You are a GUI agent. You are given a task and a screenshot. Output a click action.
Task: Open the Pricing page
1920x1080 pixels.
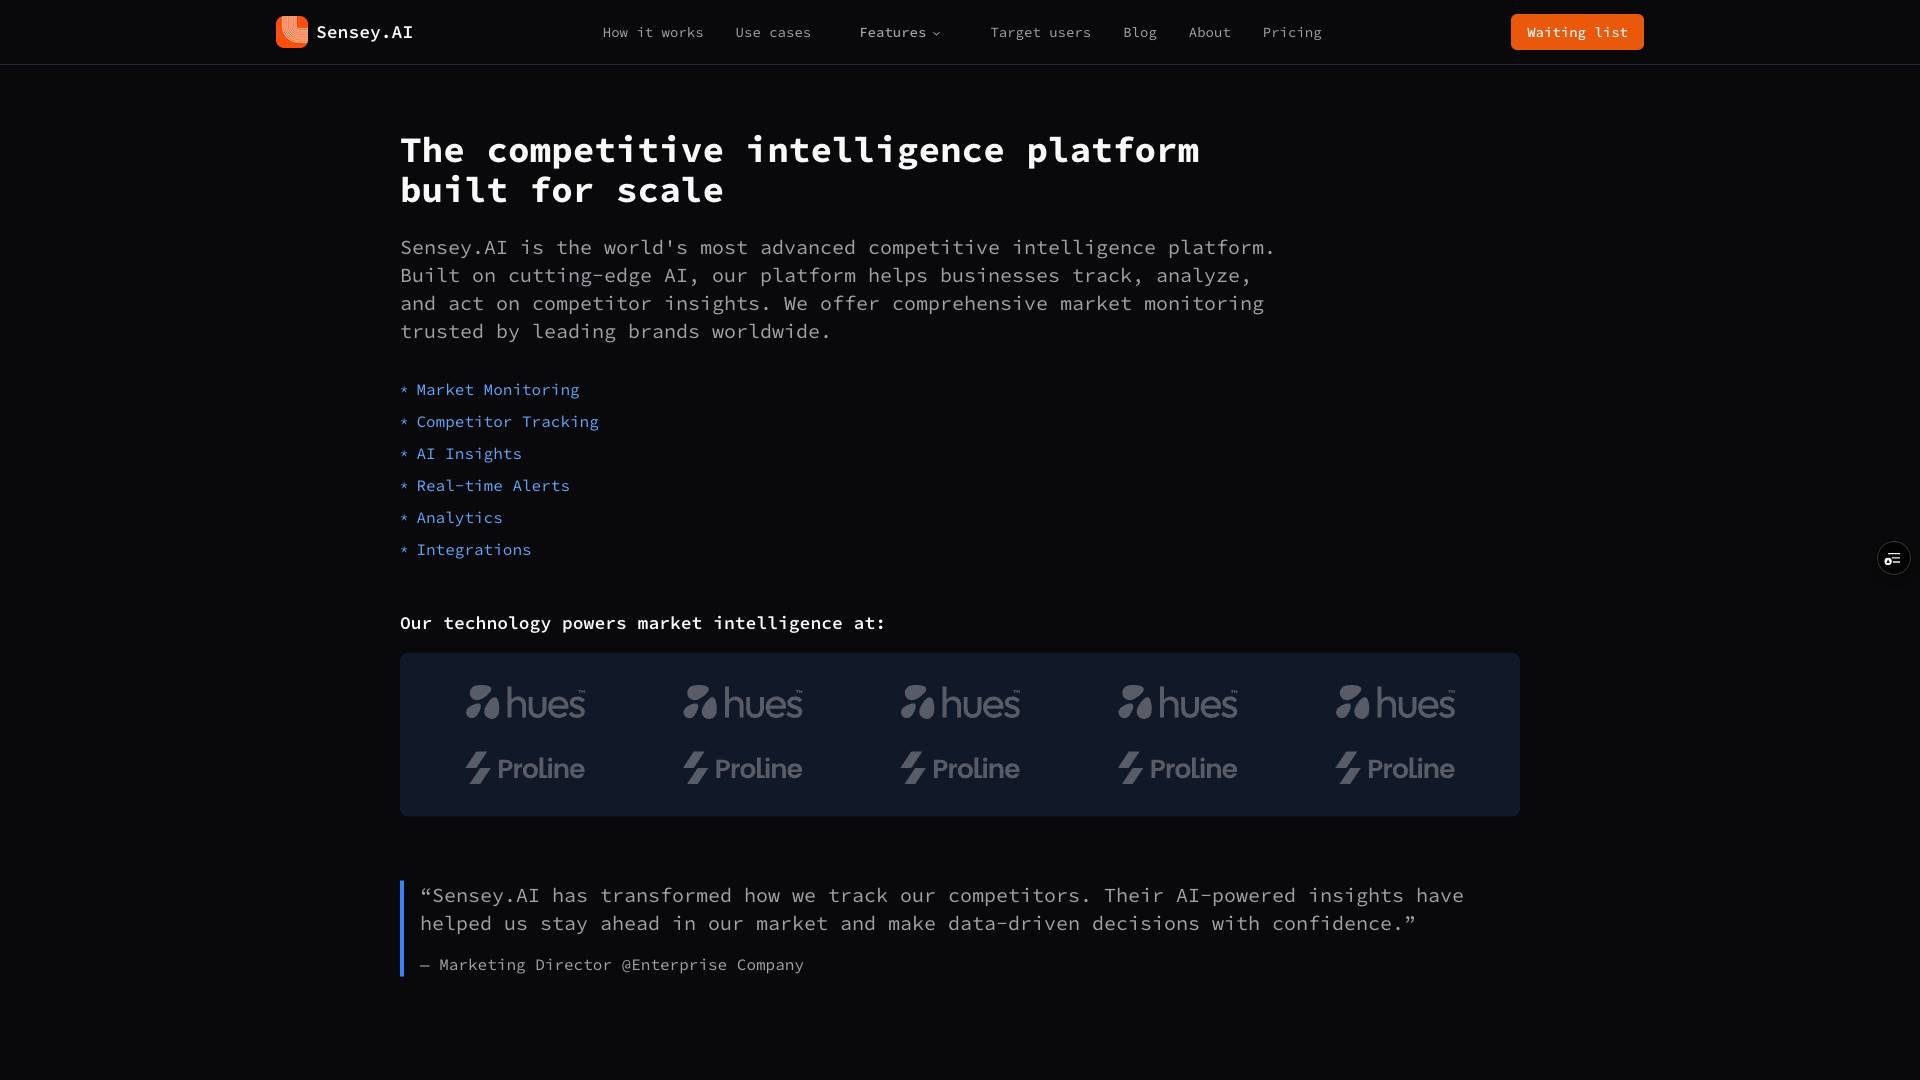tap(1291, 32)
